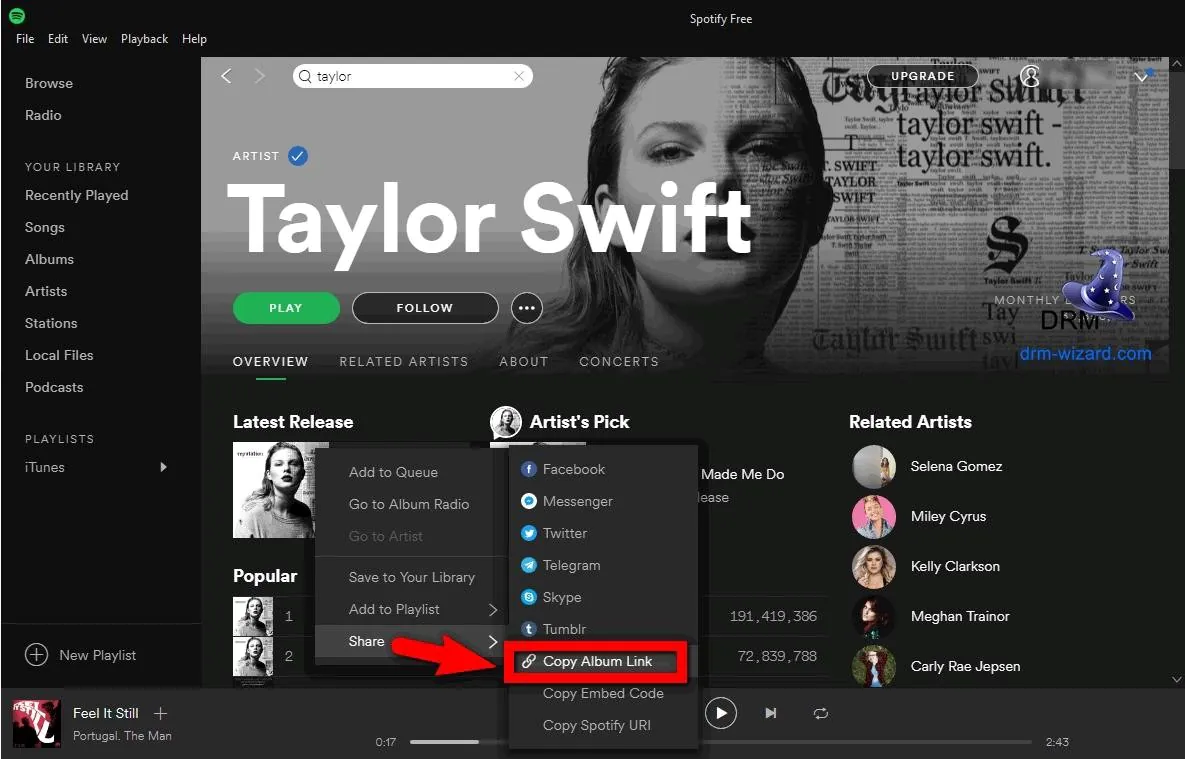
Task: Open Podcasts in sidebar
Action: [54, 387]
